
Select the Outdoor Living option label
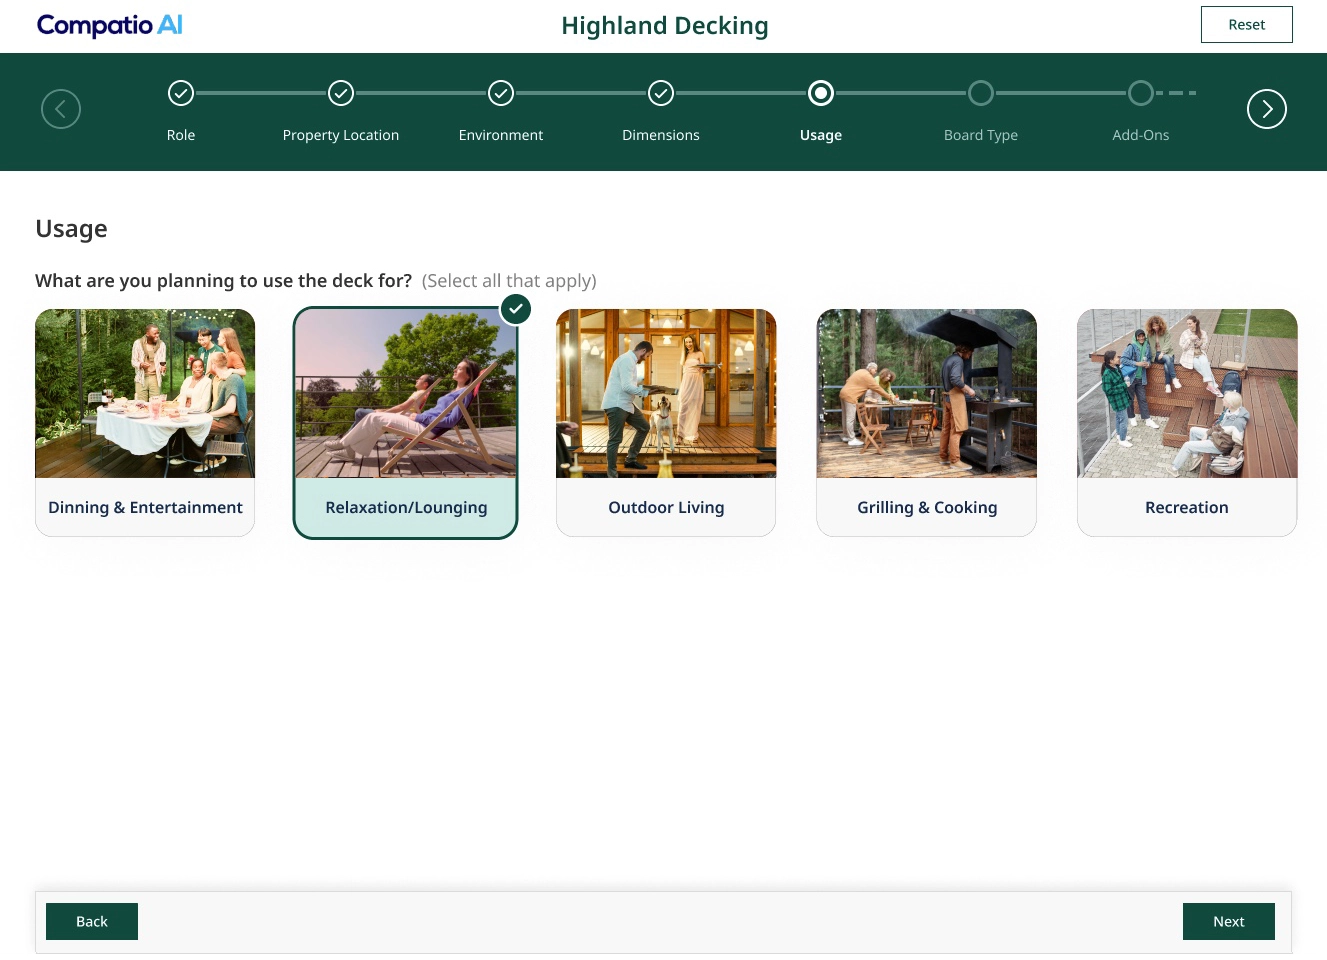click(666, 507)
